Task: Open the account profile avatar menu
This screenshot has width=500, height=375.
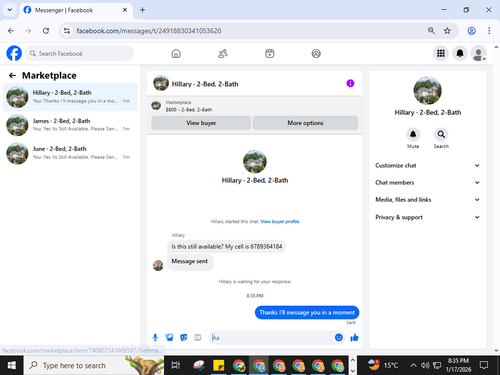Action: (x=478, y=53)
